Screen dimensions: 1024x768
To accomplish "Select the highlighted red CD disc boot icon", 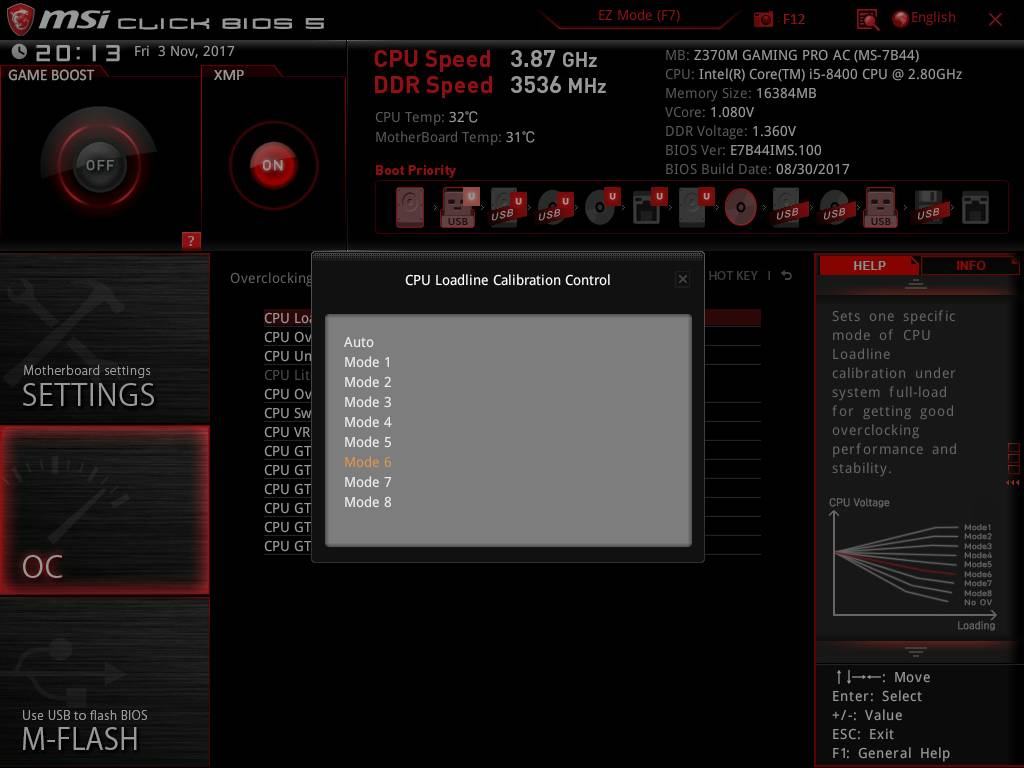I will [x=741, y=207].
